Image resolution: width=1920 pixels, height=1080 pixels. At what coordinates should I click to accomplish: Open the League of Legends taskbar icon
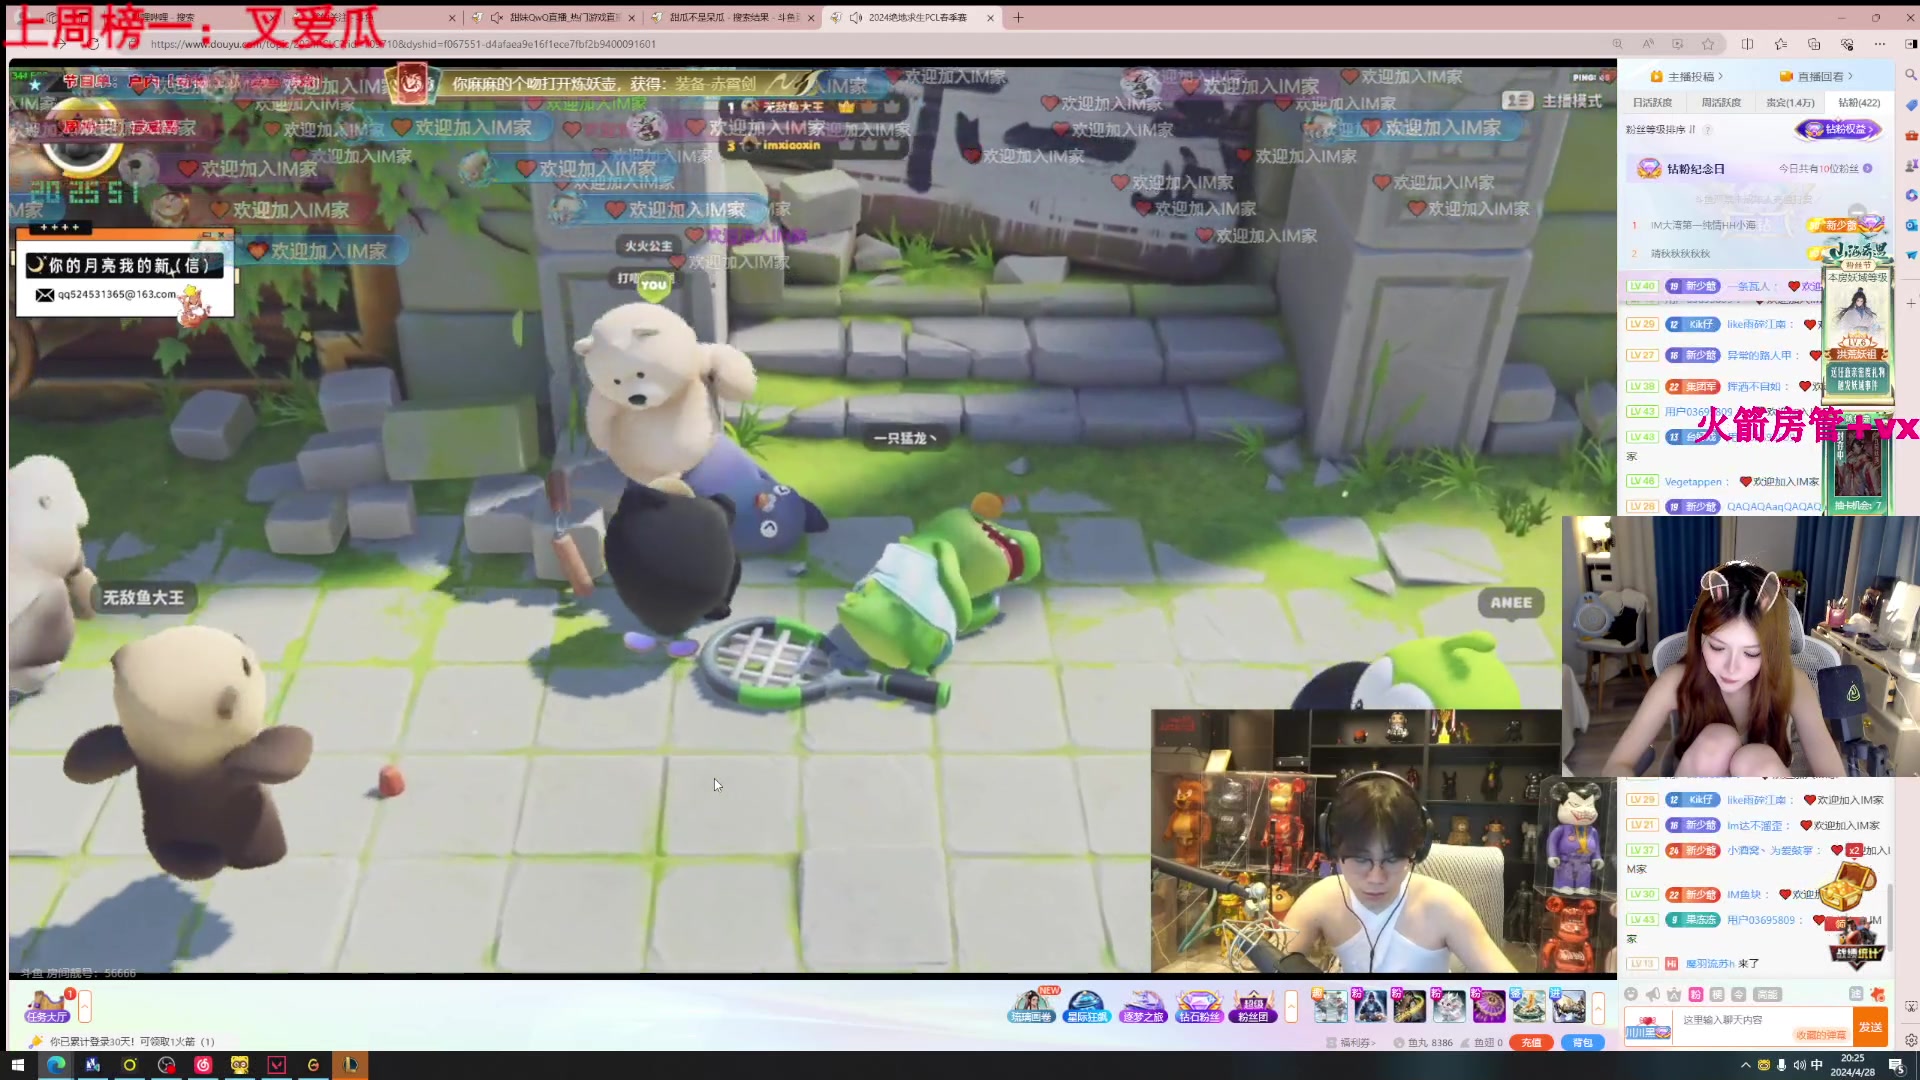click(350, 1065)
